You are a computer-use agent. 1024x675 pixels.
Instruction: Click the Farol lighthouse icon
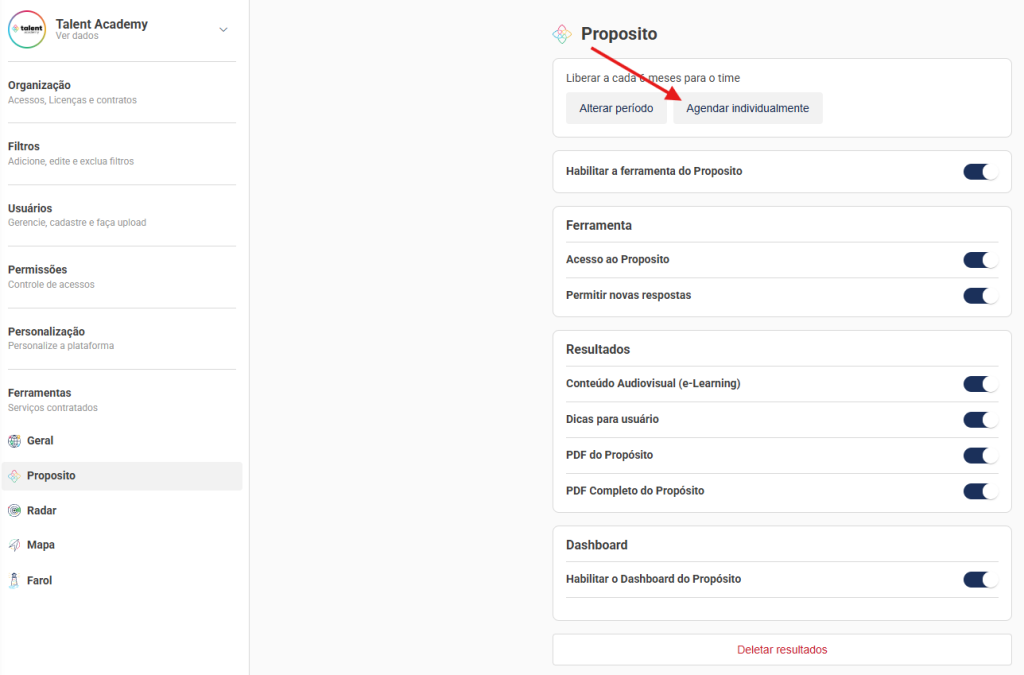click(x=15, y=581)
